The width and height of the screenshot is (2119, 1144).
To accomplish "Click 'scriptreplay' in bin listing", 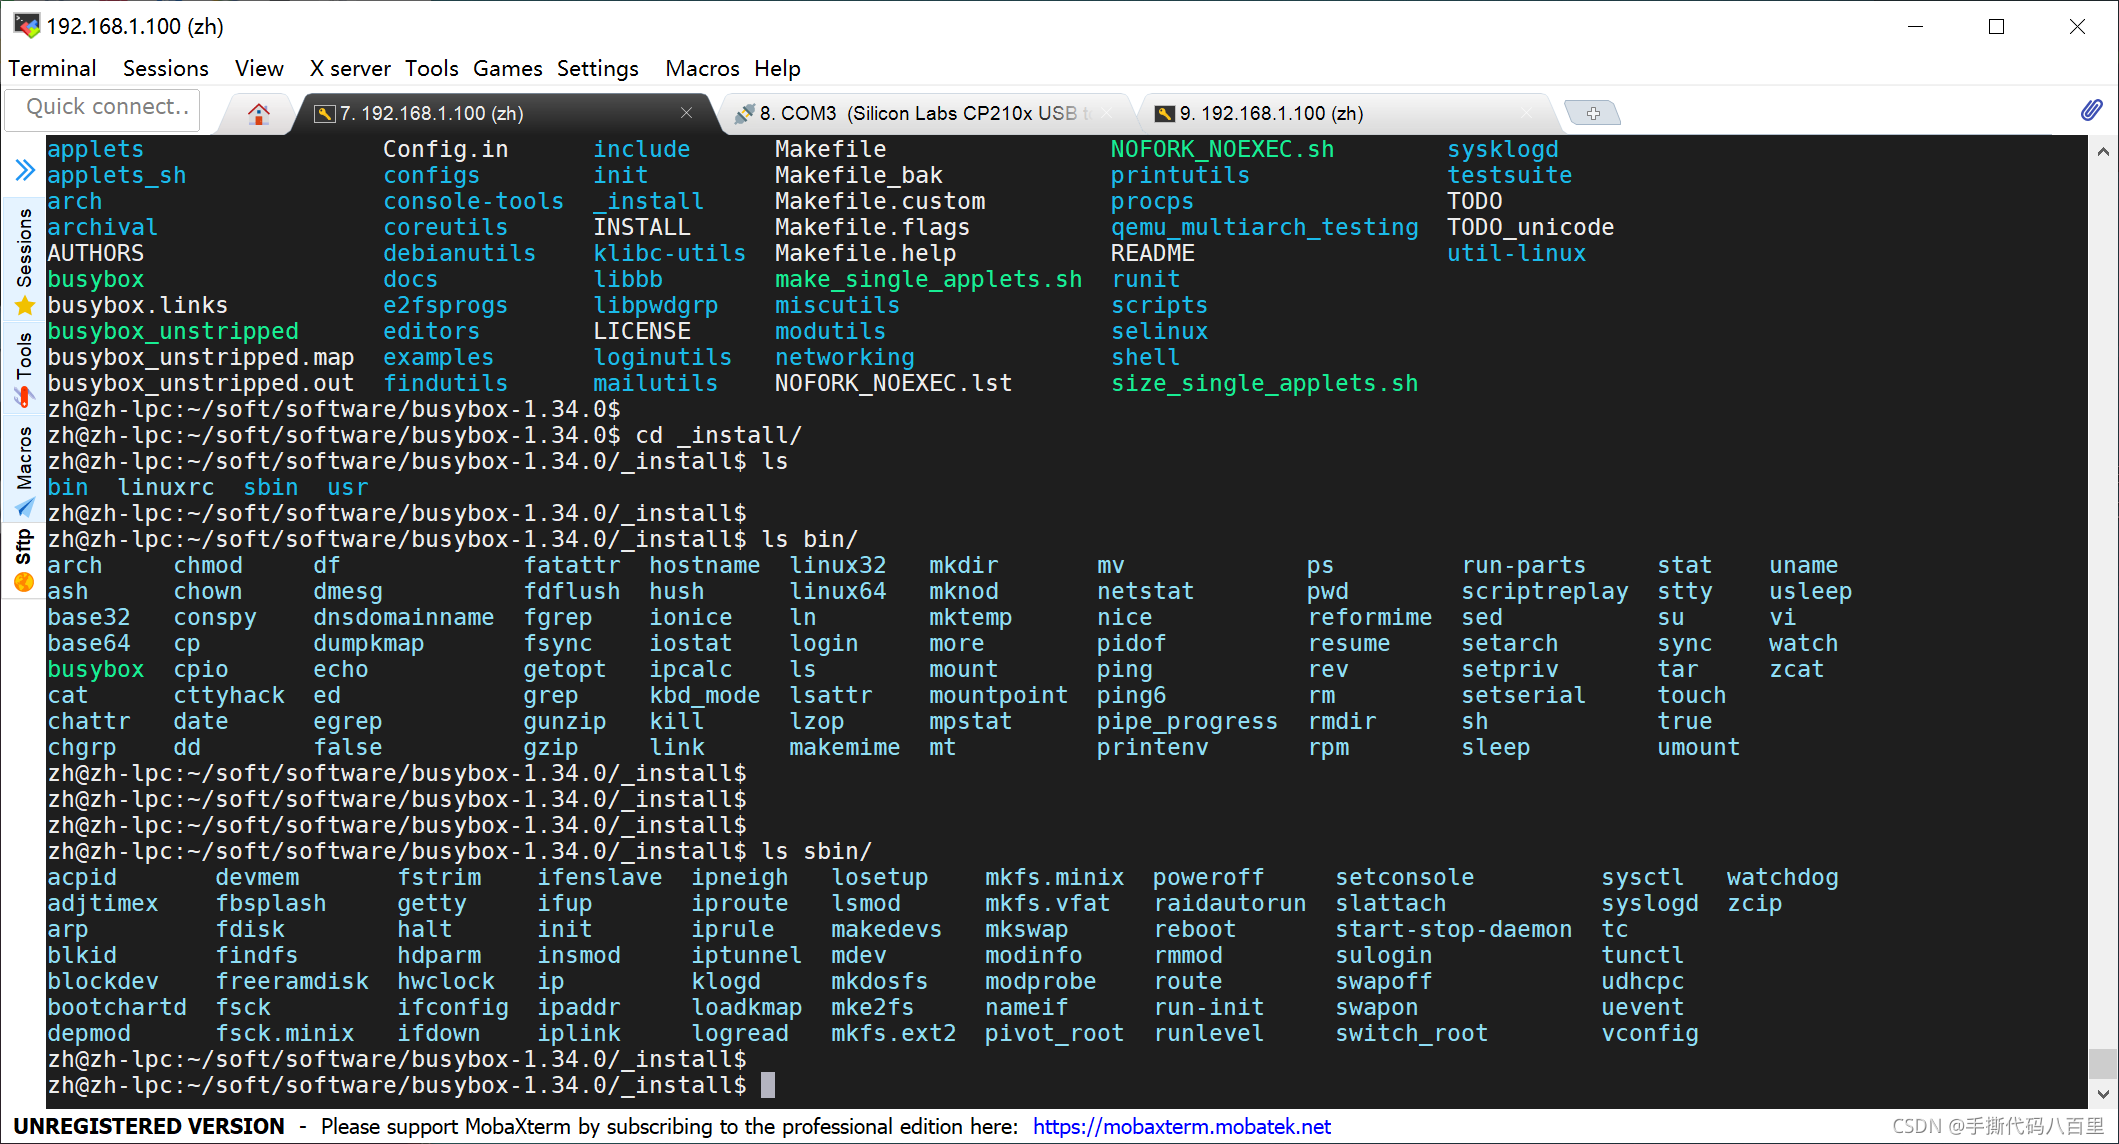I will (1544, 591).
